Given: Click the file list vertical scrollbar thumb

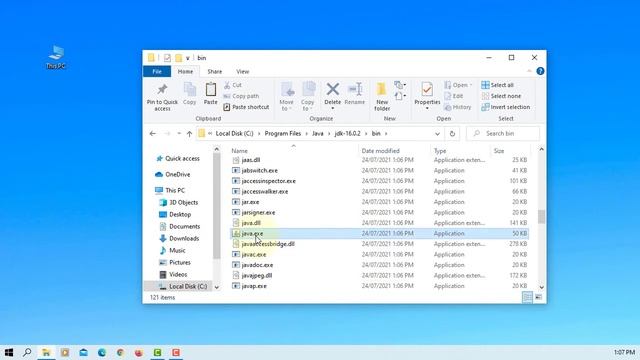Looking at the screenshot, I should point(541,217).
